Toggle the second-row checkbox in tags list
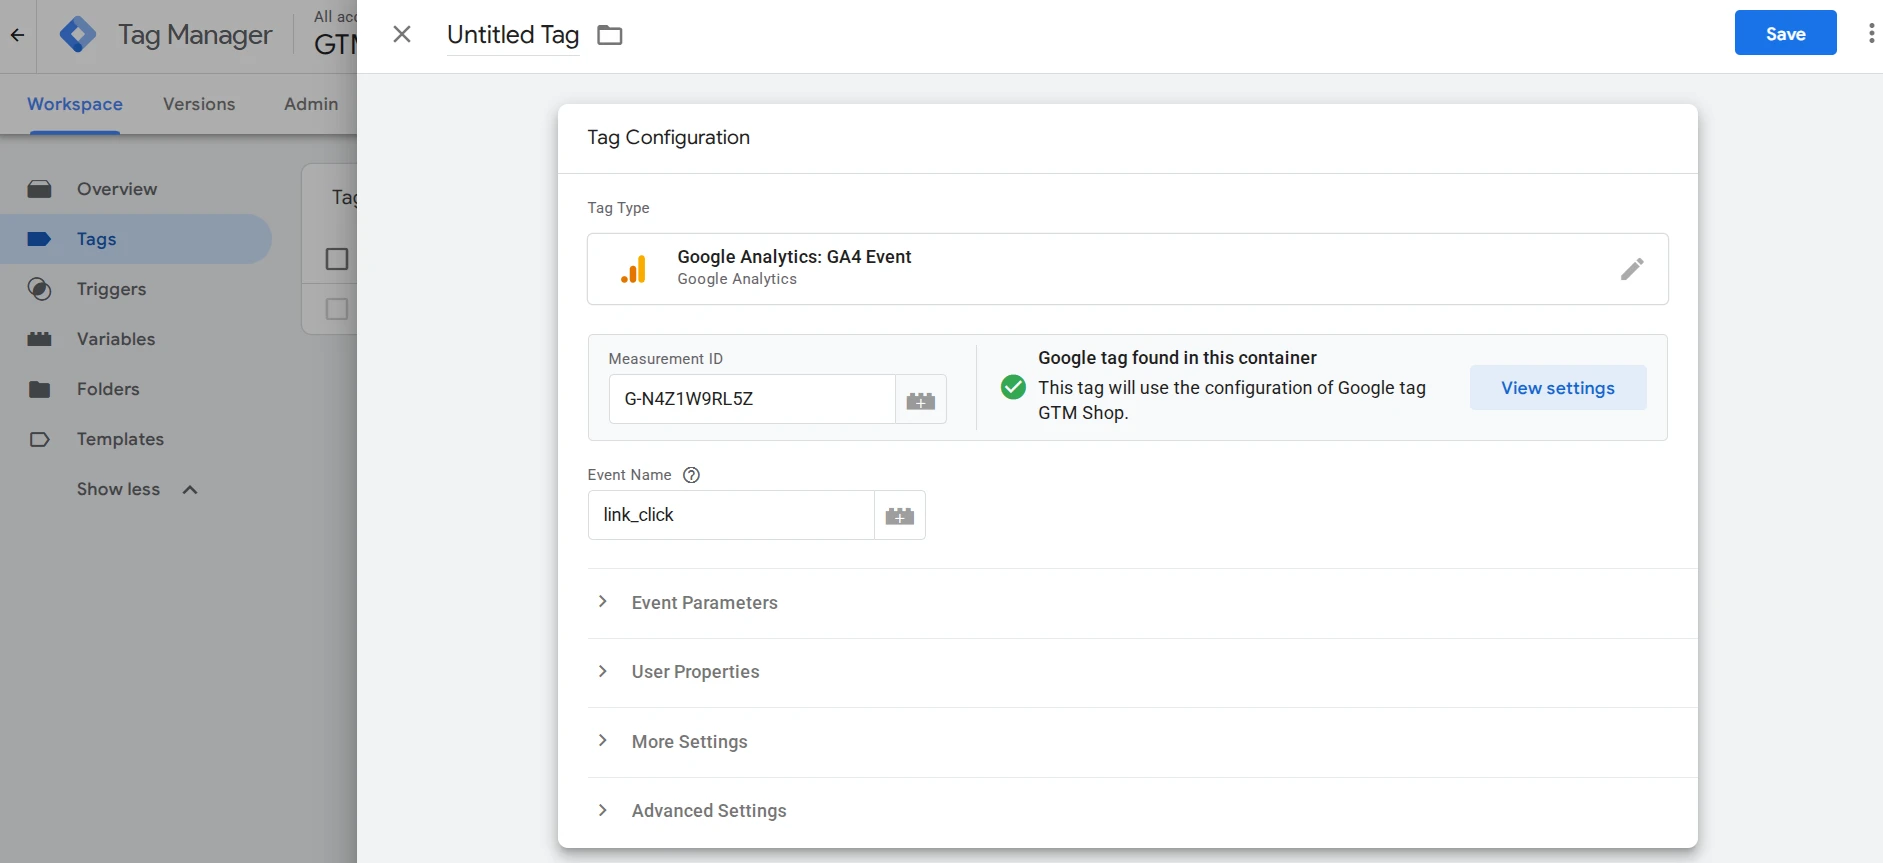 (x=337, y=309)
